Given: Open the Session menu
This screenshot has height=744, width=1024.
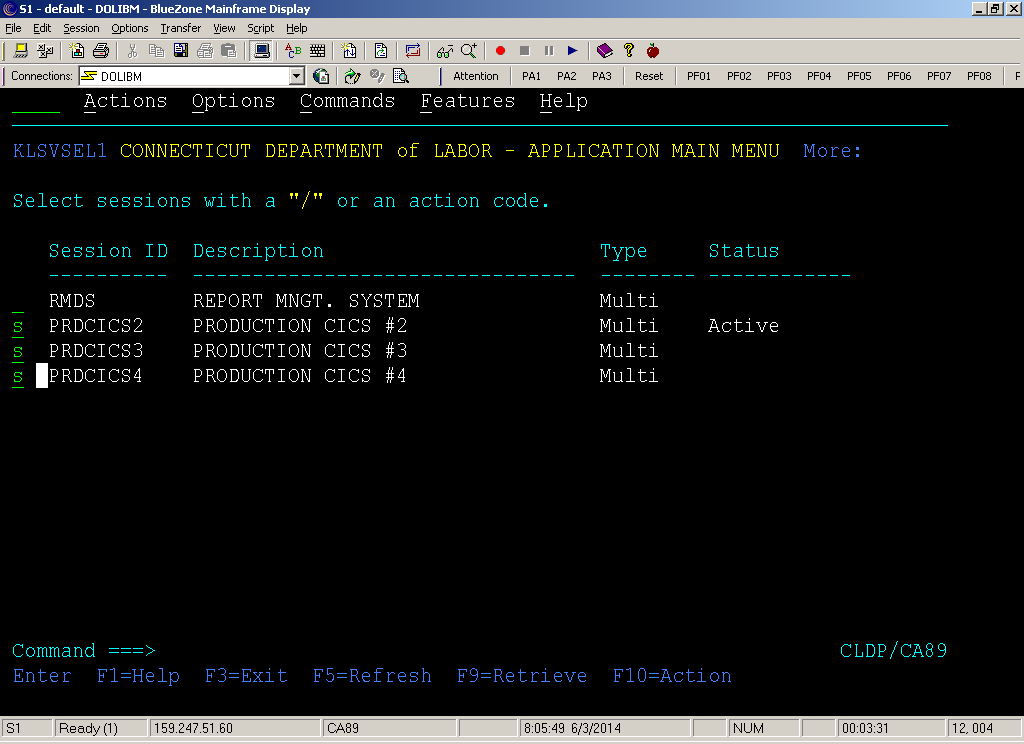Looking at the screenshot, I should pyautogui.click(x=81, y=28).
